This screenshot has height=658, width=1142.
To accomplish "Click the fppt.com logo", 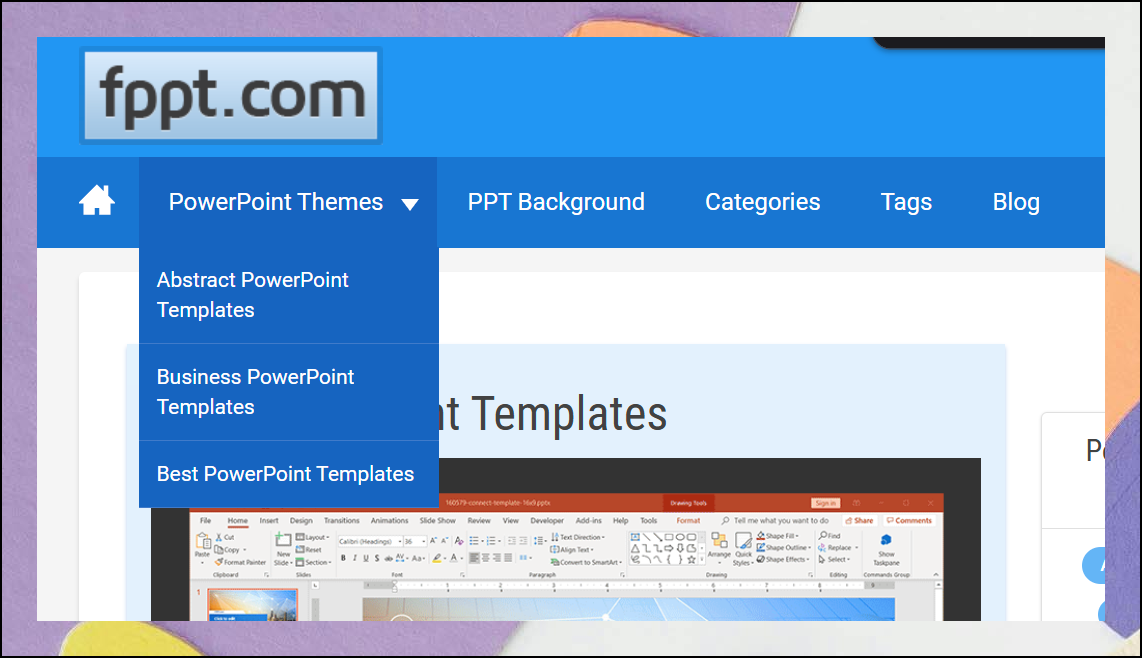I will pos(231,95).
